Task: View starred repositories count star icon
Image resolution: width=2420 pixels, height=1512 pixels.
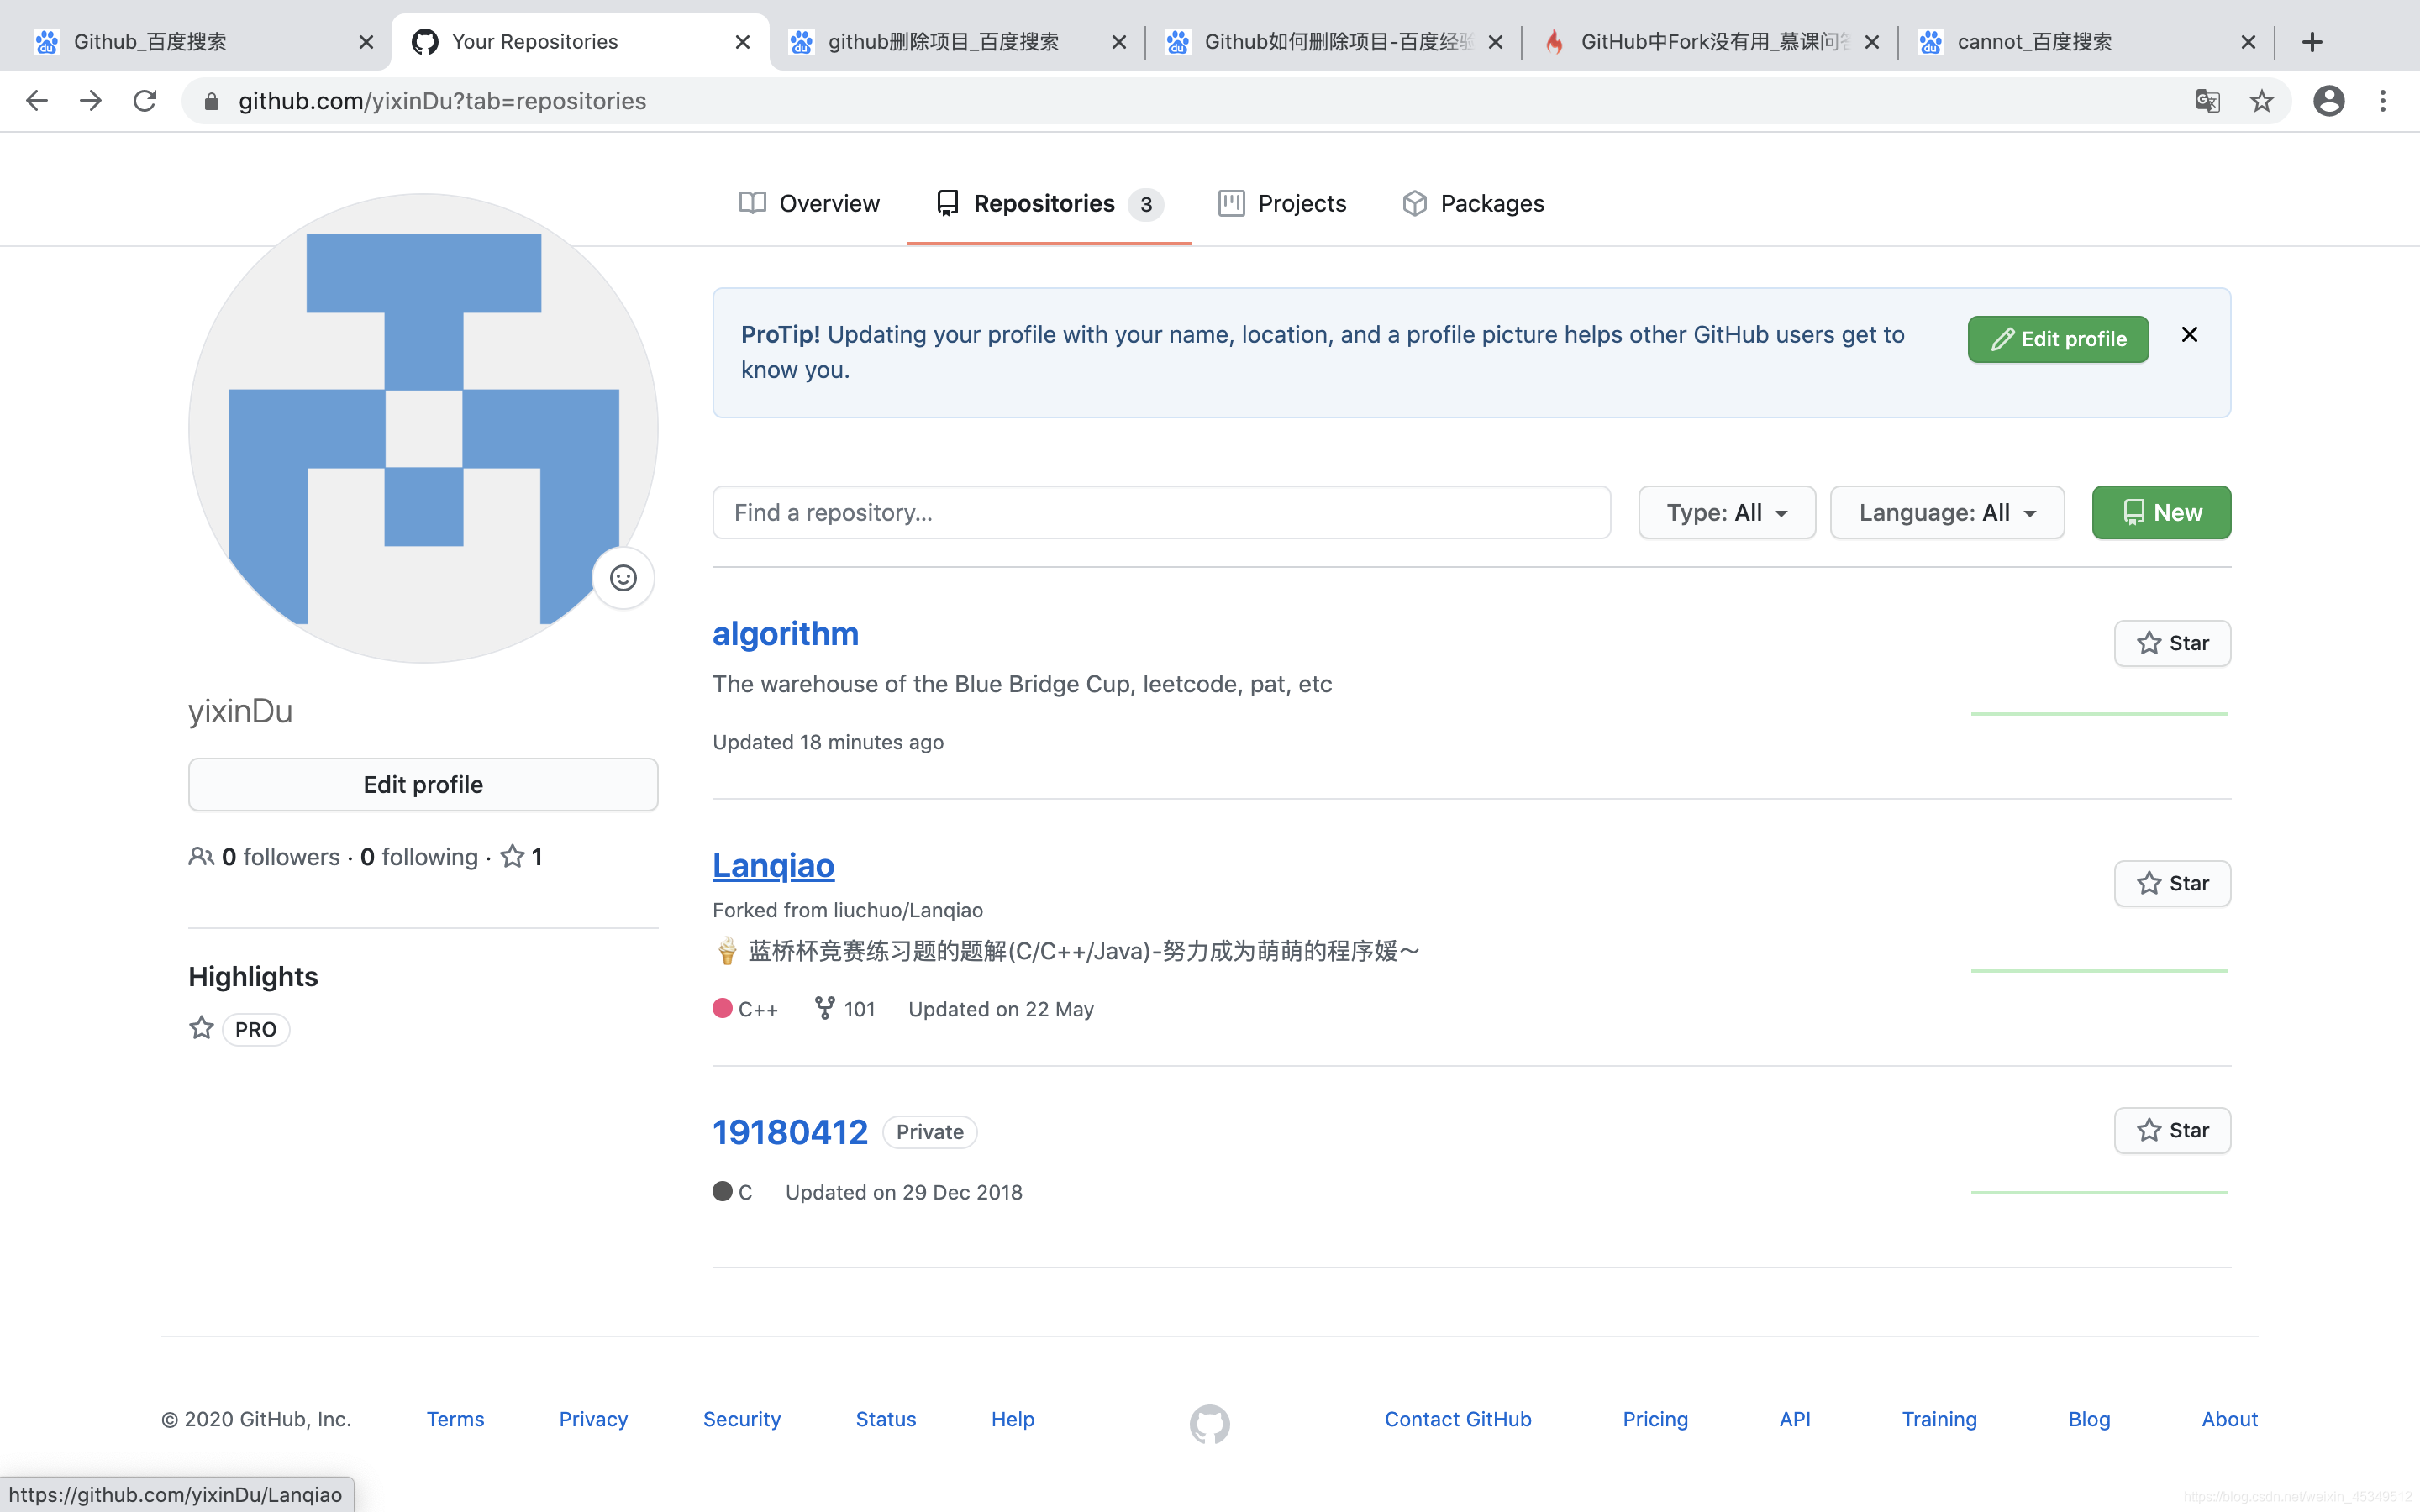Action: click(520, 857)
